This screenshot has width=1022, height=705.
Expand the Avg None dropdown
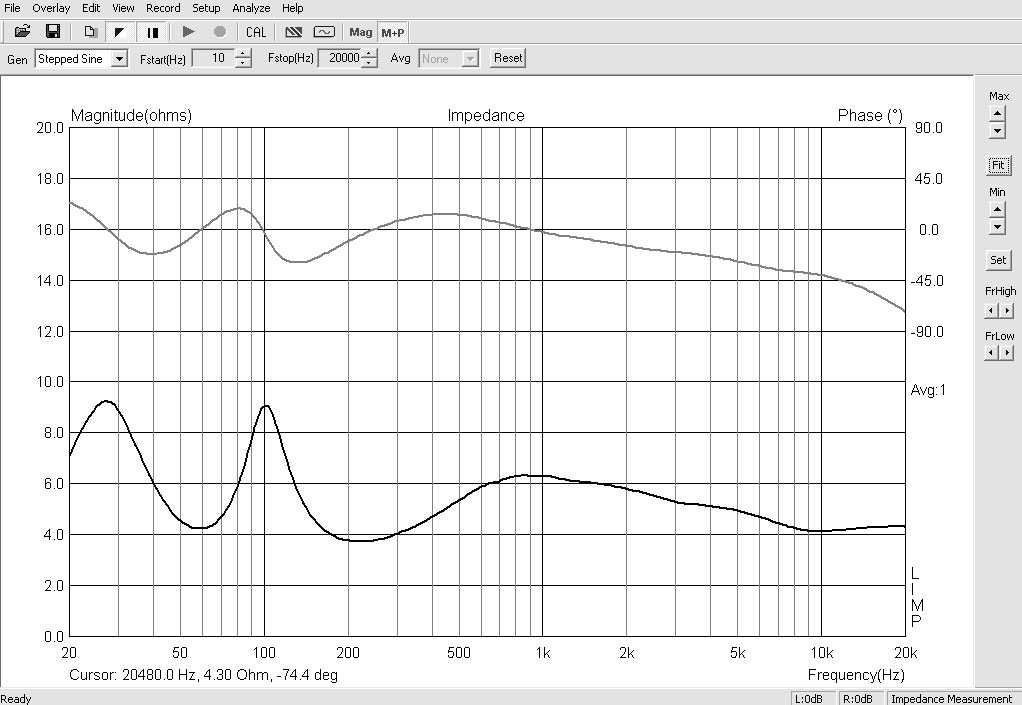tap(470, 59)
